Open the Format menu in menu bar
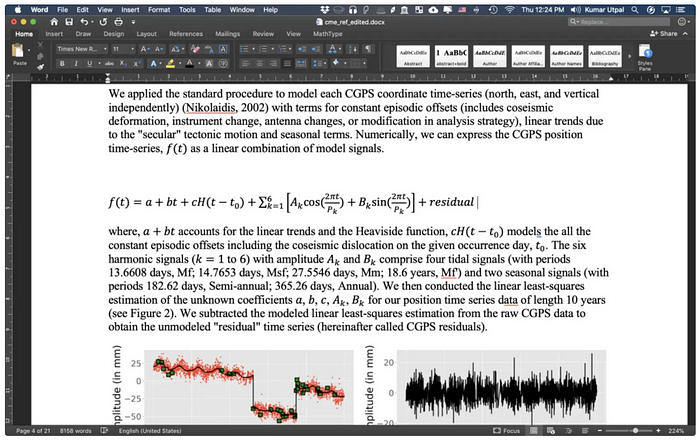700x441 pixels. point(159,9)
